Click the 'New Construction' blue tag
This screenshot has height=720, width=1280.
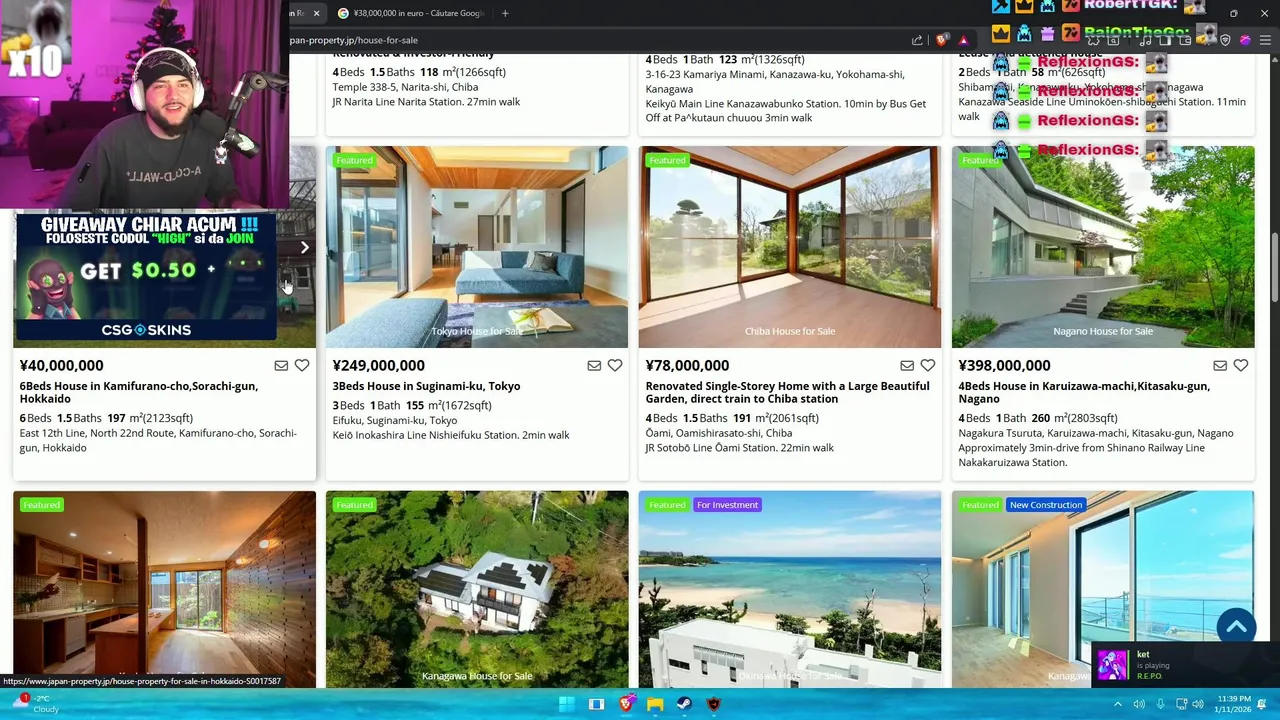[1045, 505]
